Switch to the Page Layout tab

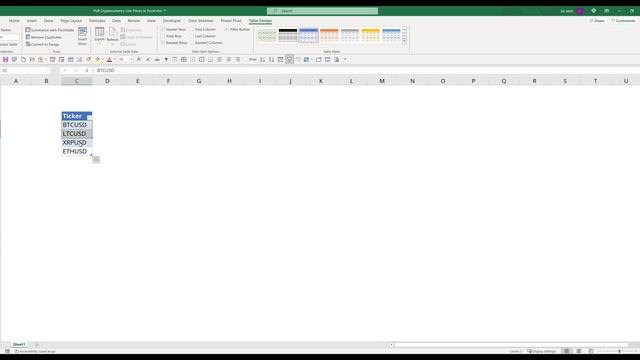click(71, 20)
